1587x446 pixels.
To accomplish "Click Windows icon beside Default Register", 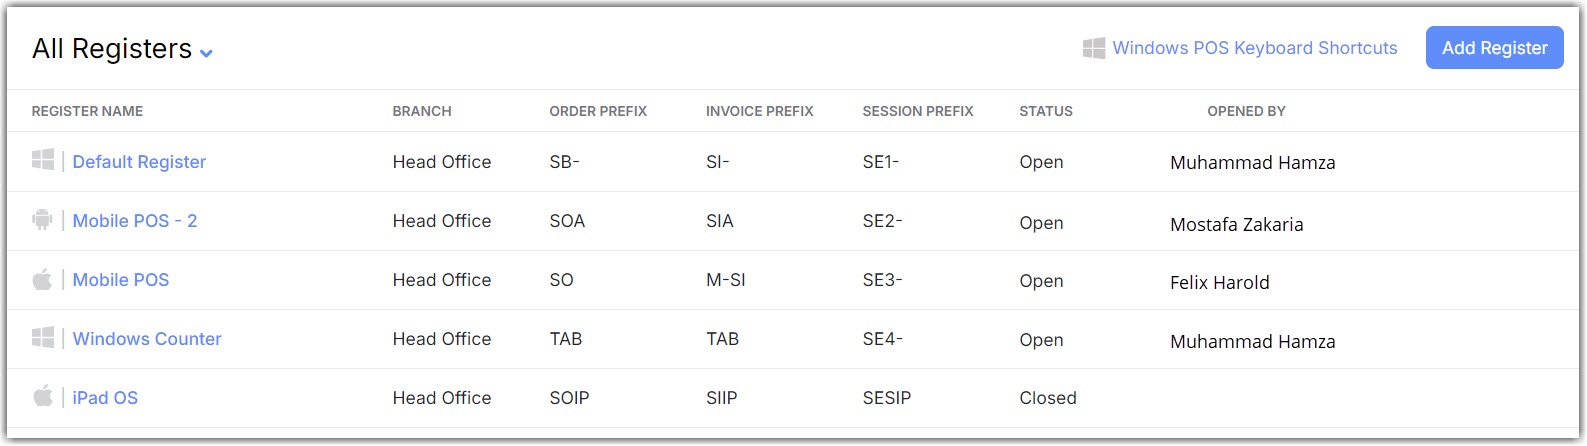I will [x=43, y=160].
